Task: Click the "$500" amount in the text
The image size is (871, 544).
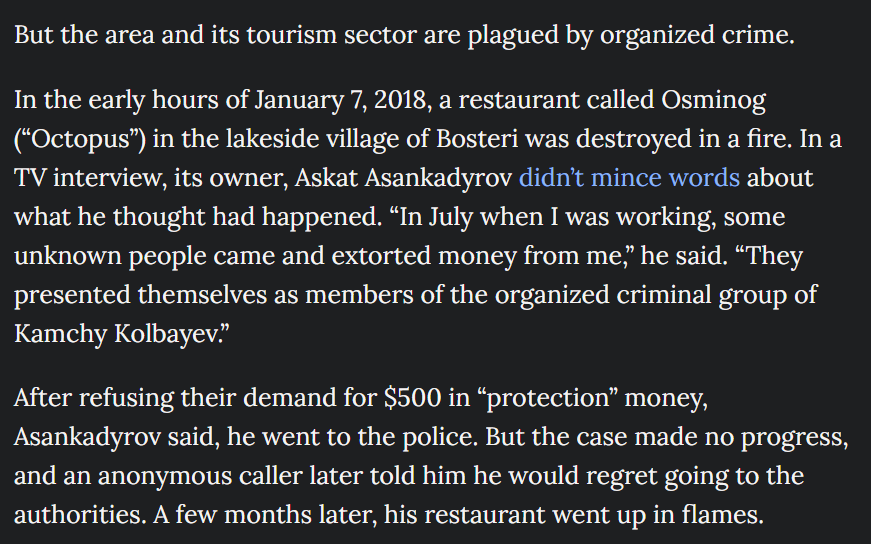Action: (412, 398)
